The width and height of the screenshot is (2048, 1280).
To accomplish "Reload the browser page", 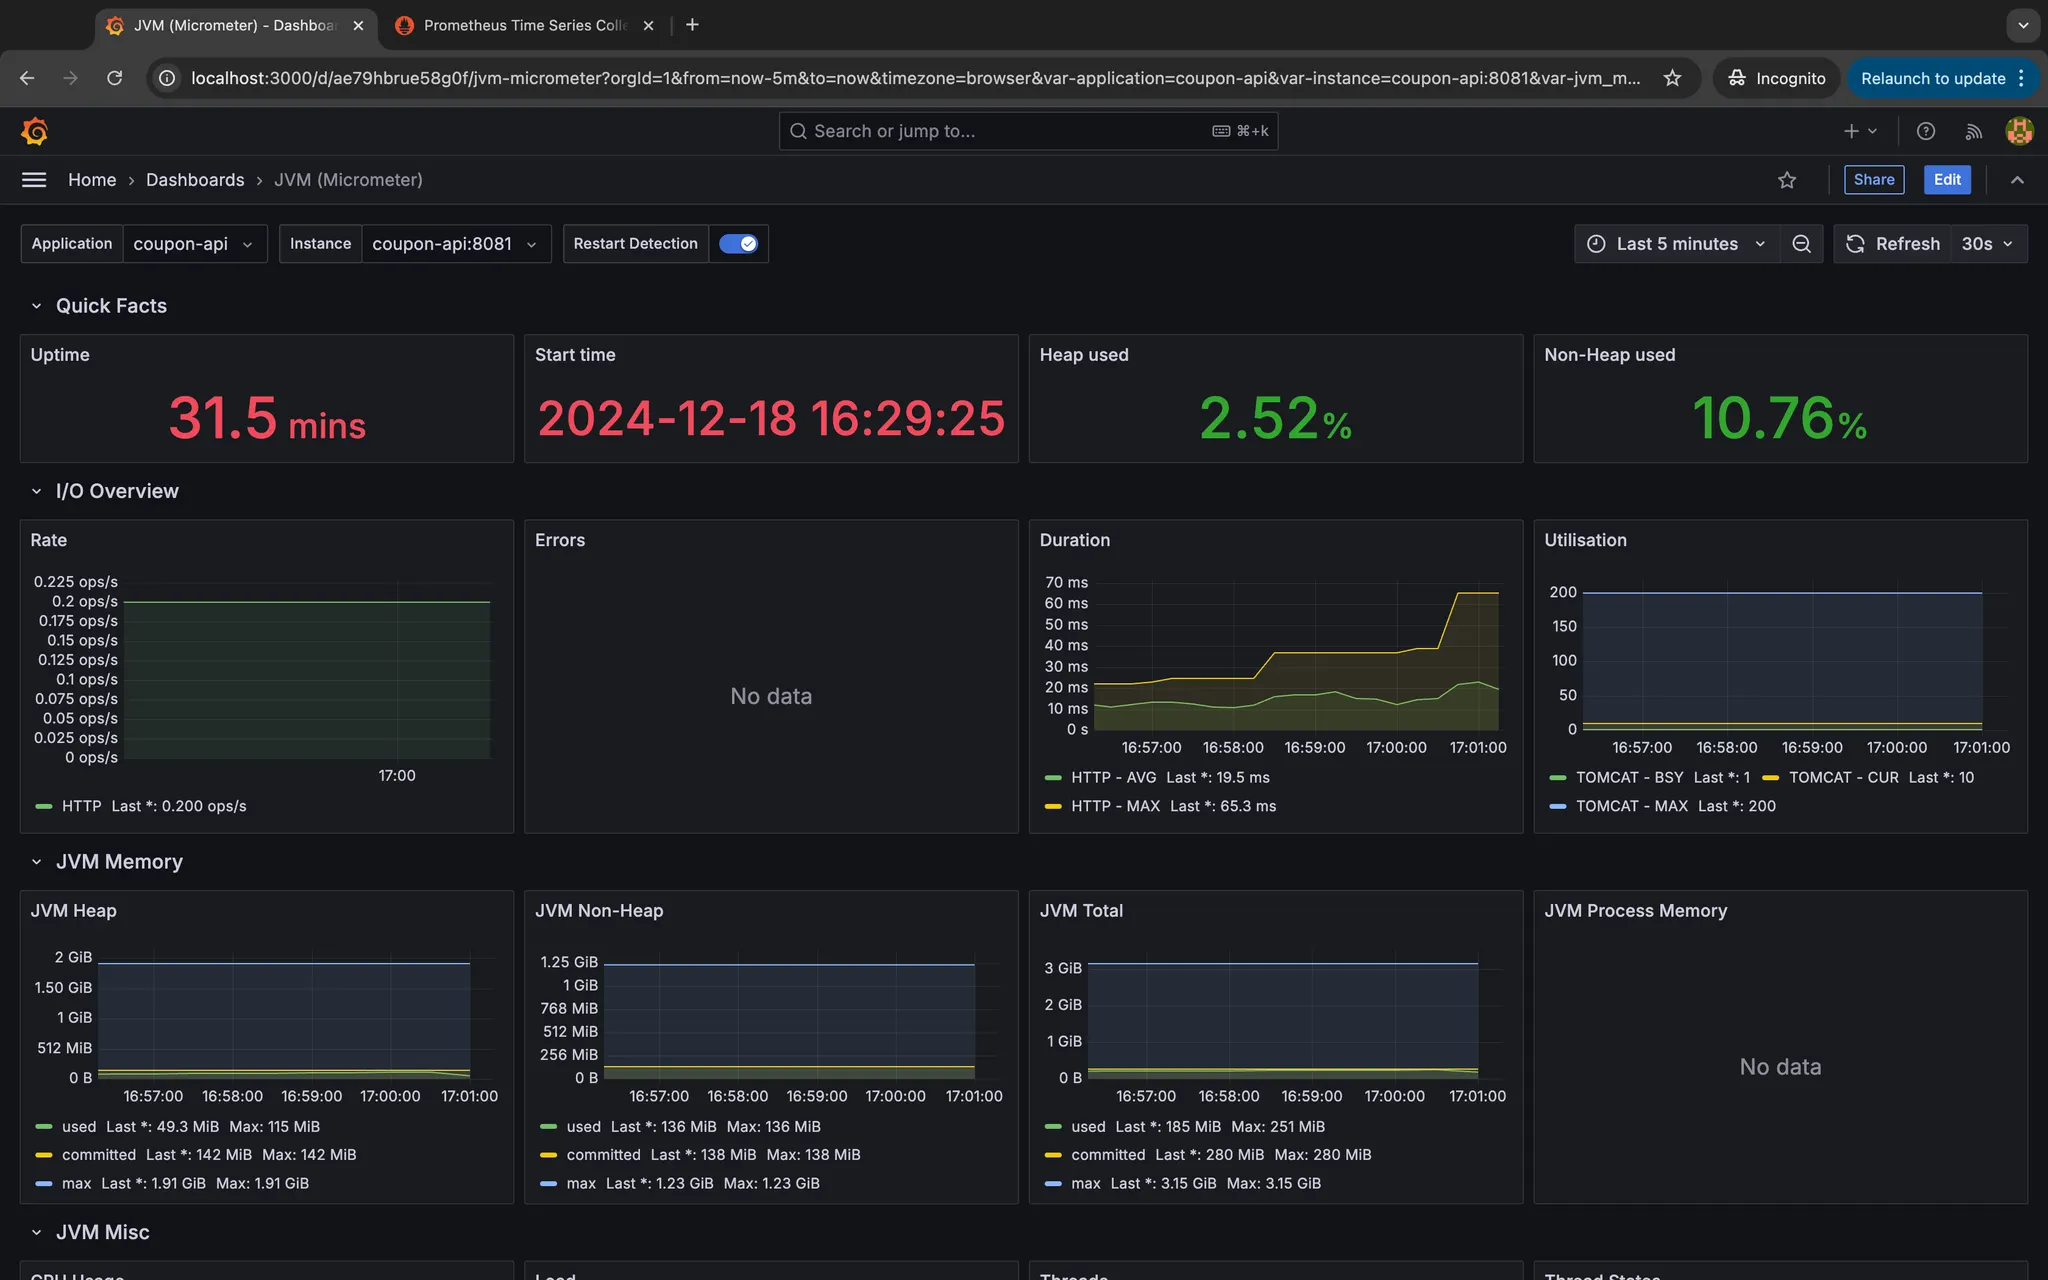I will (115, 78).
